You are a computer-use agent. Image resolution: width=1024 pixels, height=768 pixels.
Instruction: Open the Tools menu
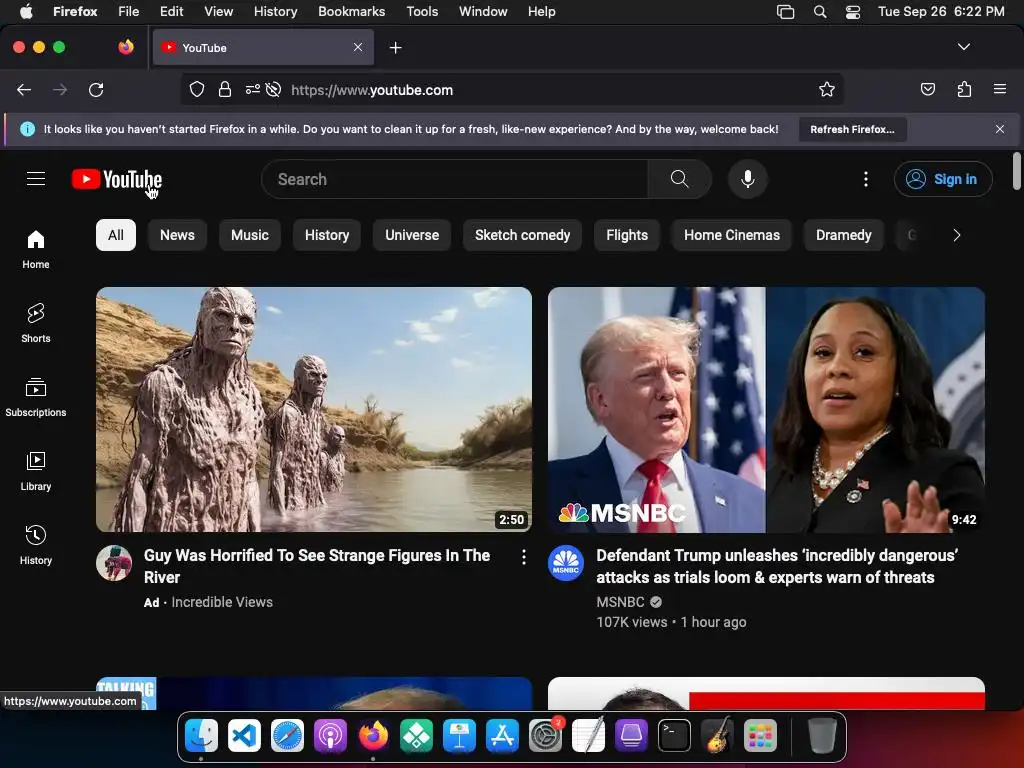coord(422,12)
